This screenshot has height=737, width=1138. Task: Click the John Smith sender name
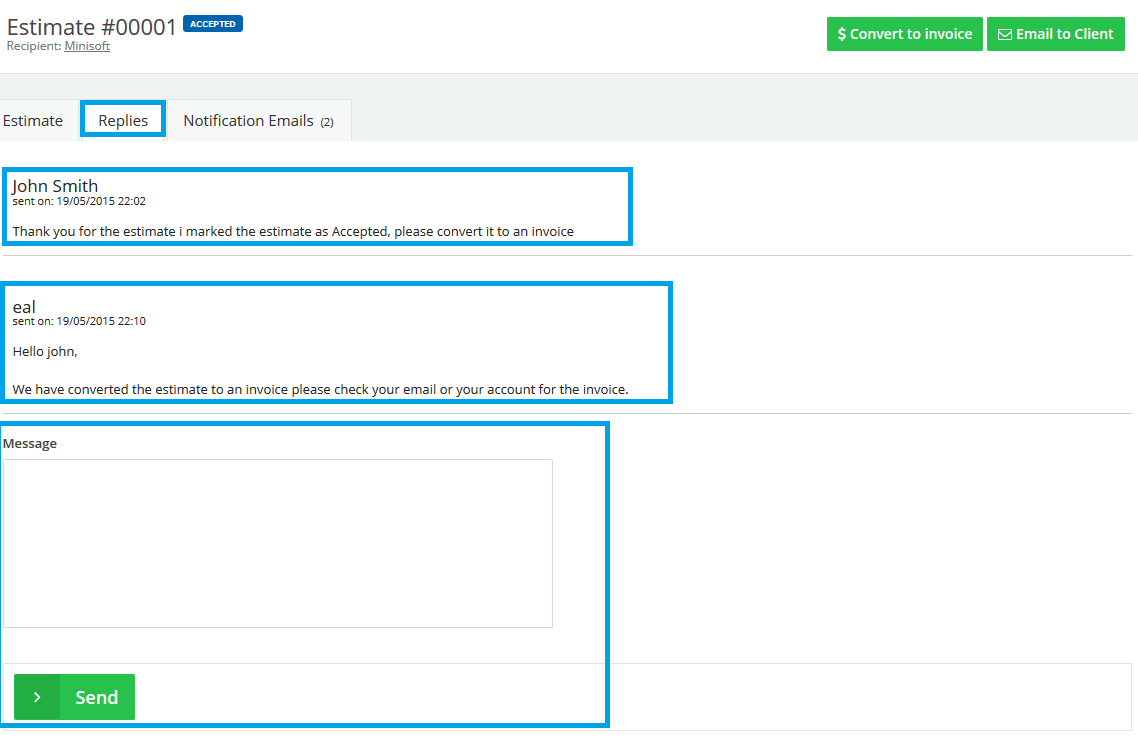tap(55, 186)
